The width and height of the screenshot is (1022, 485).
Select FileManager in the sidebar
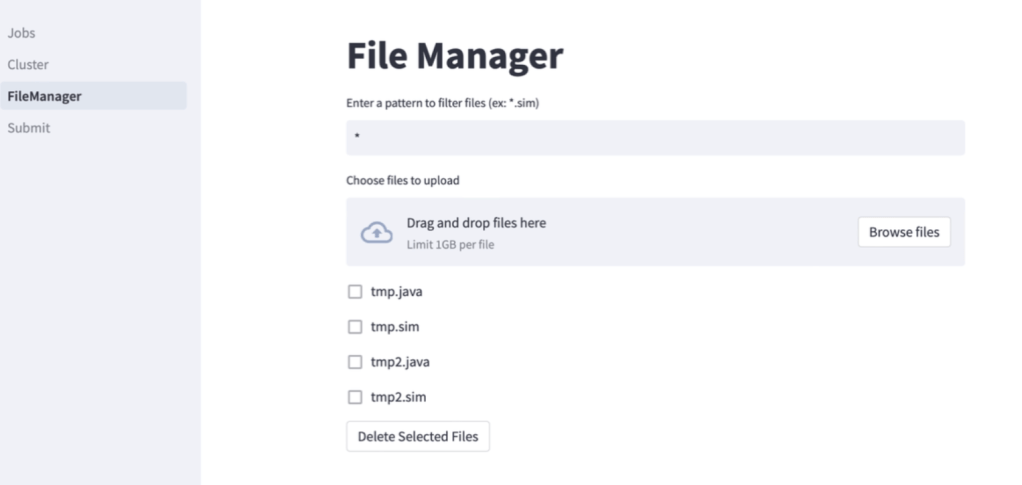[44, 96]
